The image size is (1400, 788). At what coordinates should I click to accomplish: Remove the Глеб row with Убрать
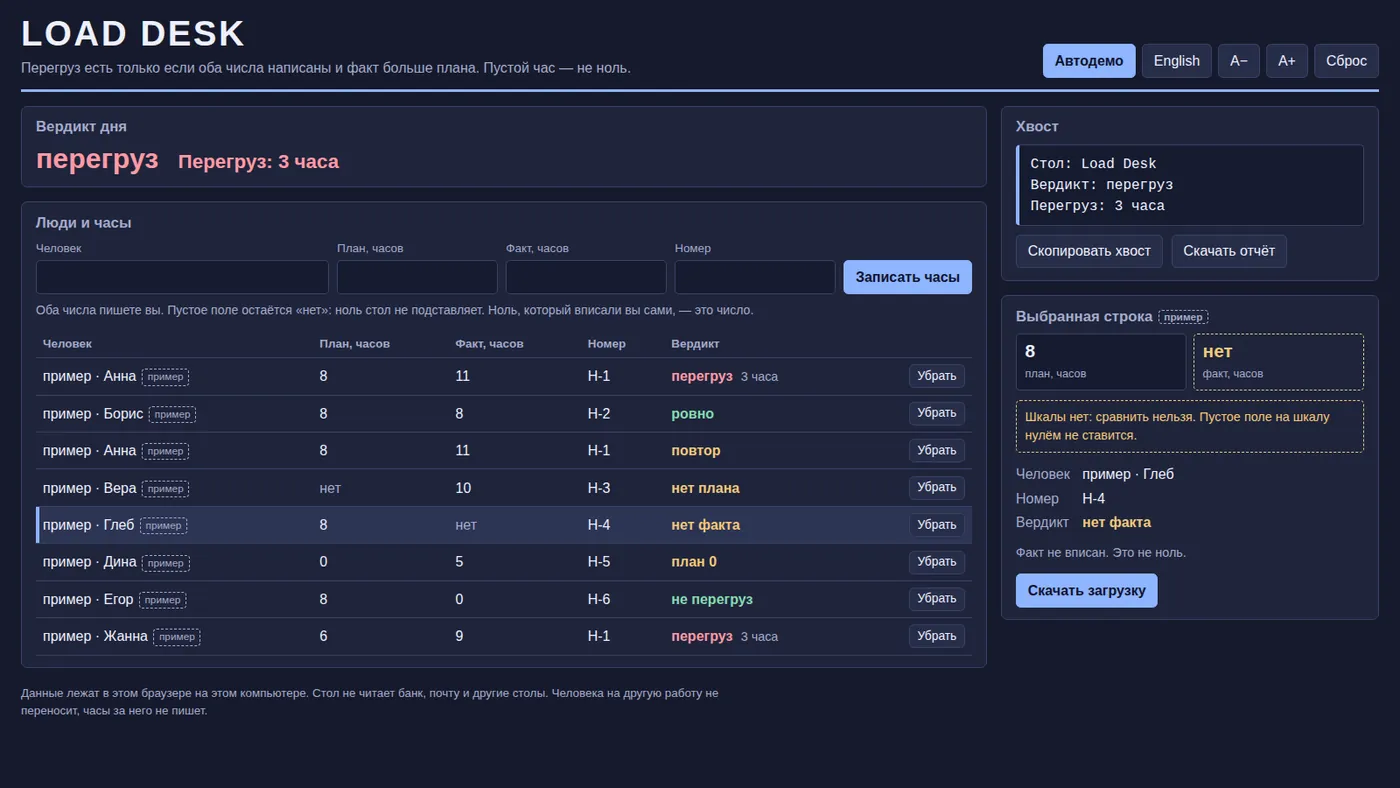[937, 525]
